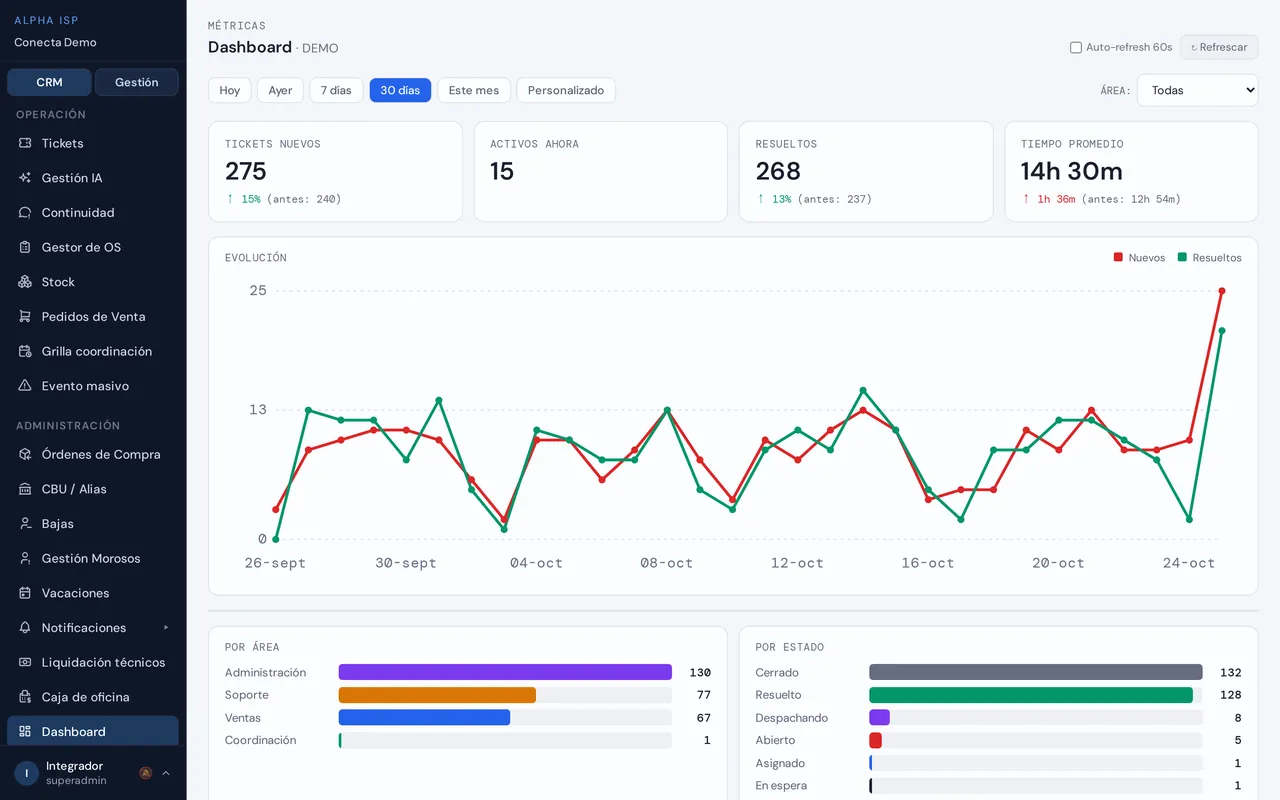Open the Evento masivo menu item
Screen dimensions: 1280x800
point(93,386)
